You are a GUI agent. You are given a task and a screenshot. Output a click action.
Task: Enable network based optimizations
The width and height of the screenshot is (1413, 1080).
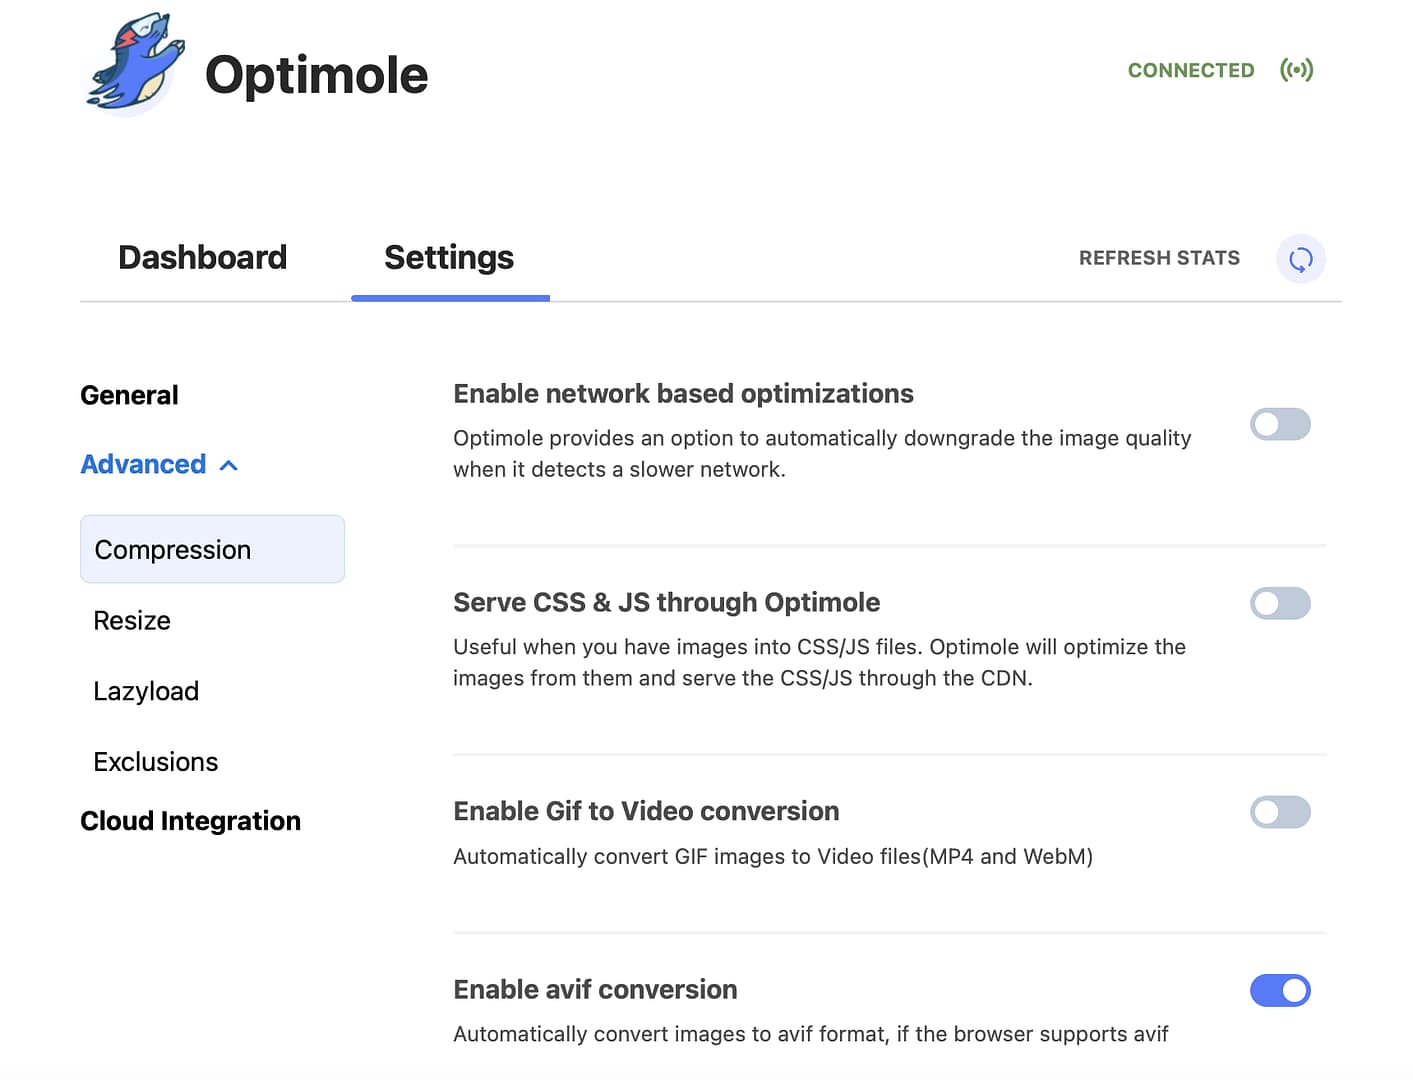tap(1280, 424)
